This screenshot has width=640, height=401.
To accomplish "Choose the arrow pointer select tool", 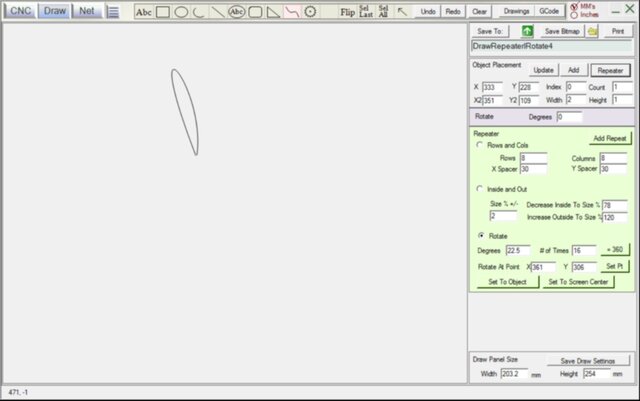I will point(402,12).
